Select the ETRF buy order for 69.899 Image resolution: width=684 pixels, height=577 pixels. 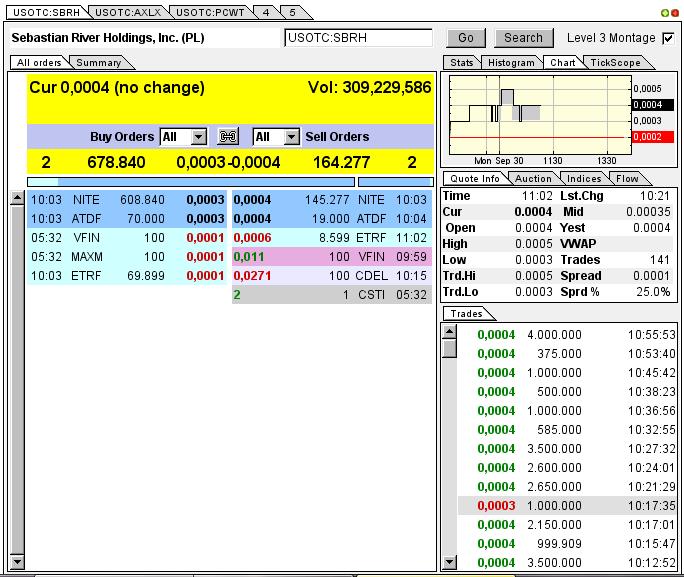pyautogui.click(x=127, y=276)
